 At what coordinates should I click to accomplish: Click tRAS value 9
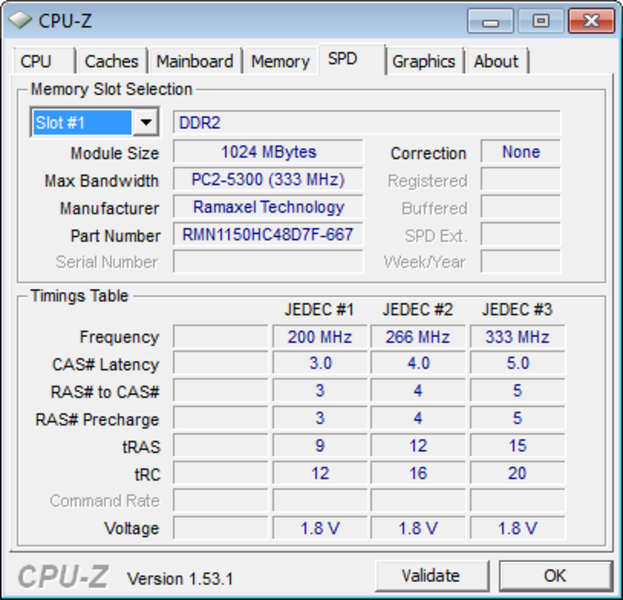(x=320, y=446)
